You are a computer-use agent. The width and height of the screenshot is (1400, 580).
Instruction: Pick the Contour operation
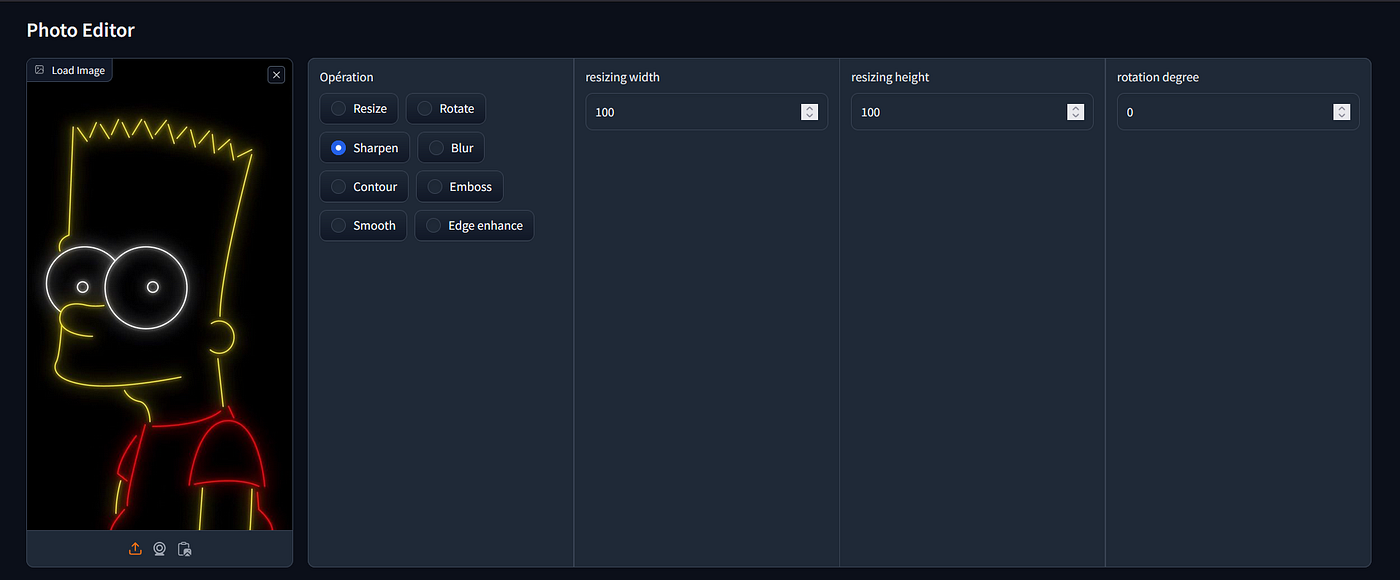click(x=364, y=187)
